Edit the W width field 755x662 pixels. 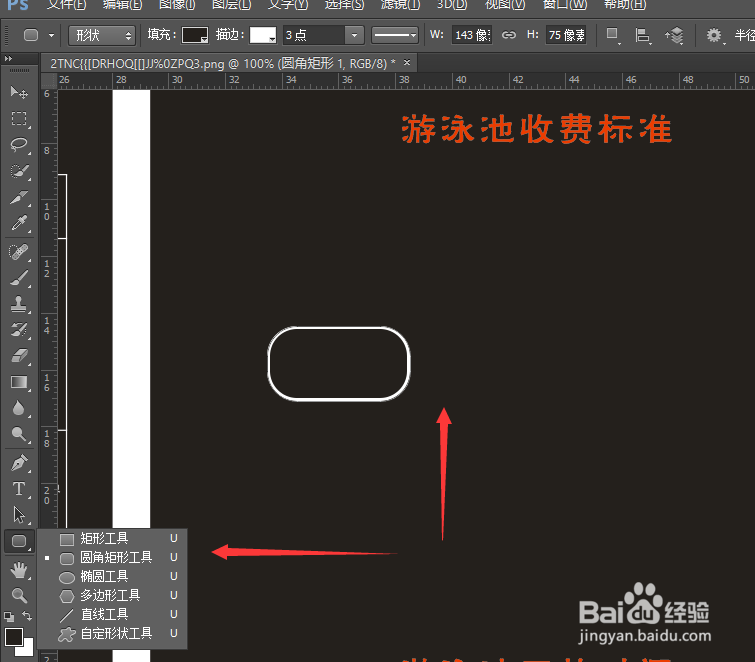pyautogui.click(x=472, y=35)
